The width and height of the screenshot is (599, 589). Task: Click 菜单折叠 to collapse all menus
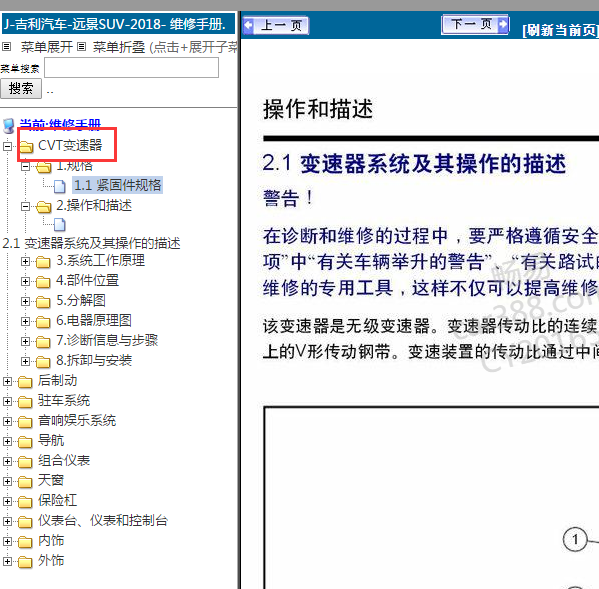pos(119,47)
